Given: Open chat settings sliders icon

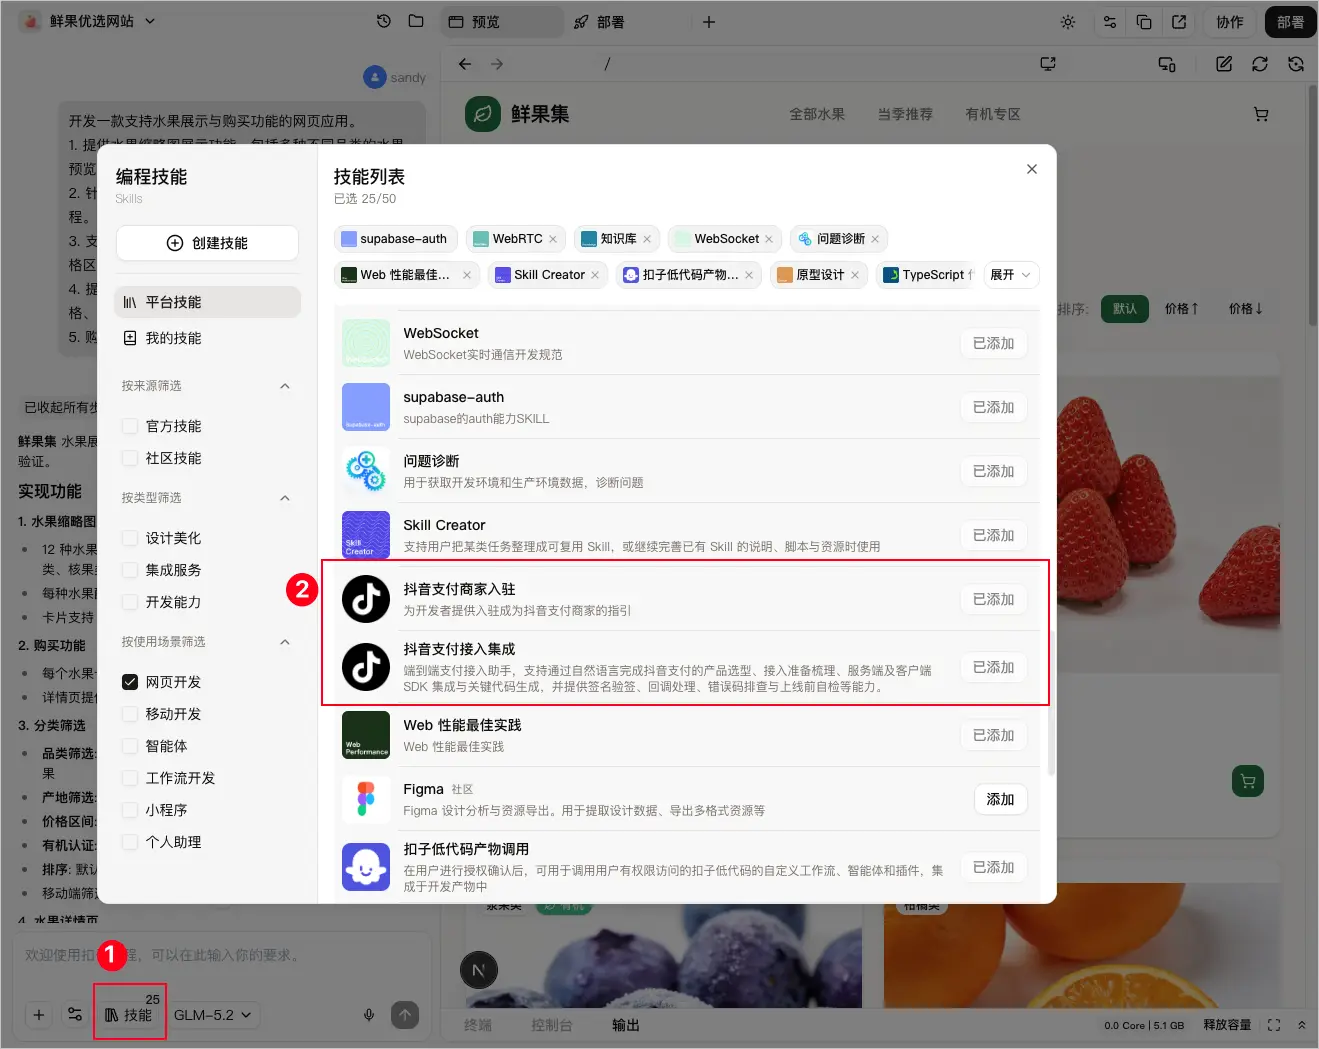Looking at the screenshot, I should [75, 1015].
